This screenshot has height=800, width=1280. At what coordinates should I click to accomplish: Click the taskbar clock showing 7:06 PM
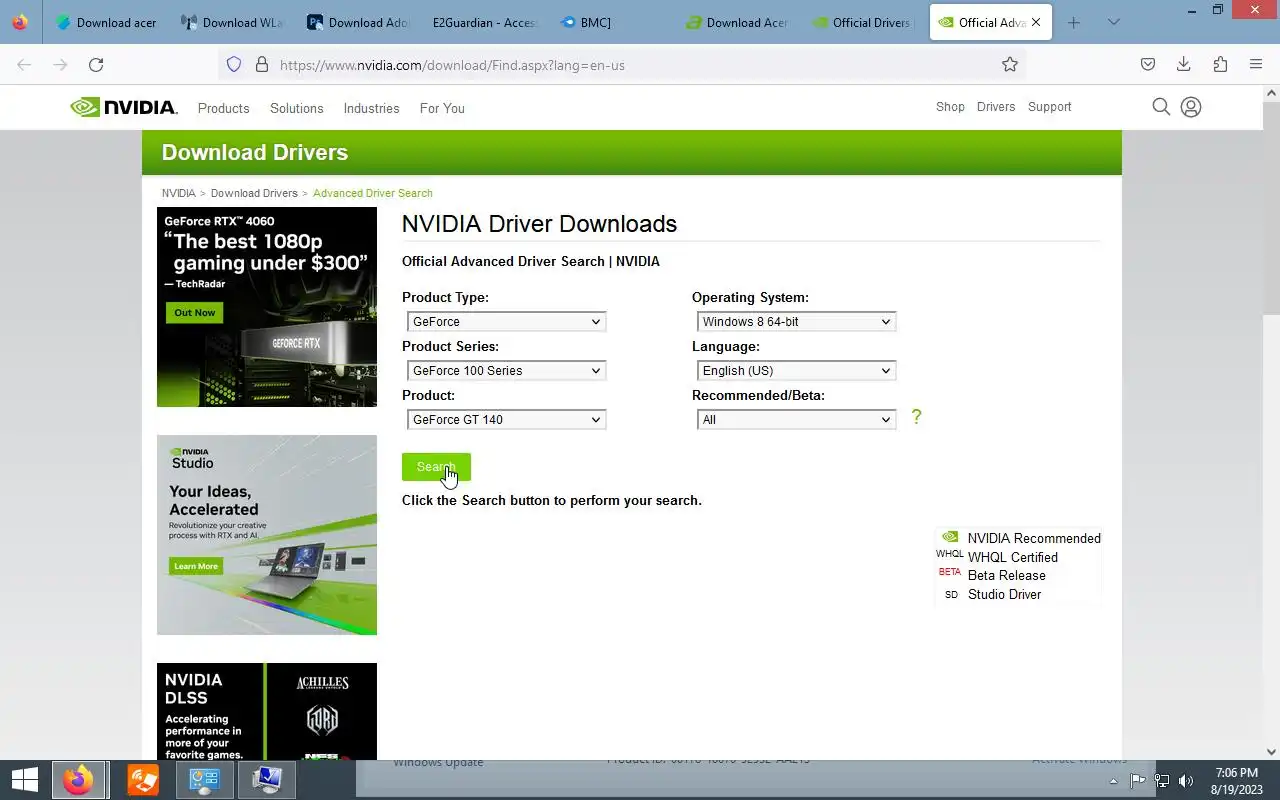(1236, 781)
